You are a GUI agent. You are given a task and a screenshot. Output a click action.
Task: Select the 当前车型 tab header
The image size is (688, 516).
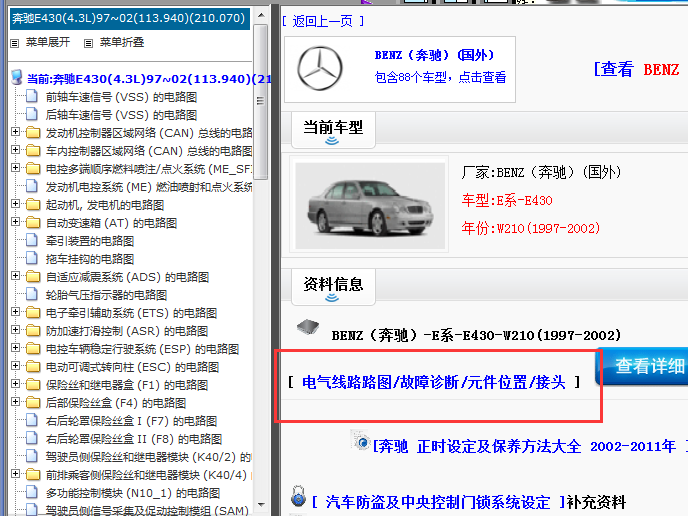point(333,130)
